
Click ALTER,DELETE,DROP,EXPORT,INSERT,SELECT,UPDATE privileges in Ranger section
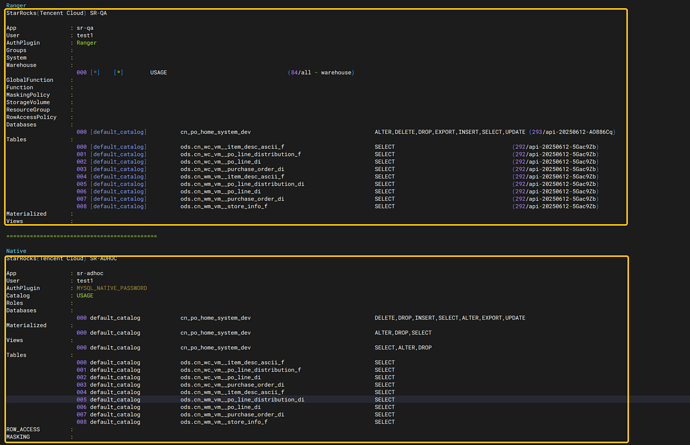[449, 132]
